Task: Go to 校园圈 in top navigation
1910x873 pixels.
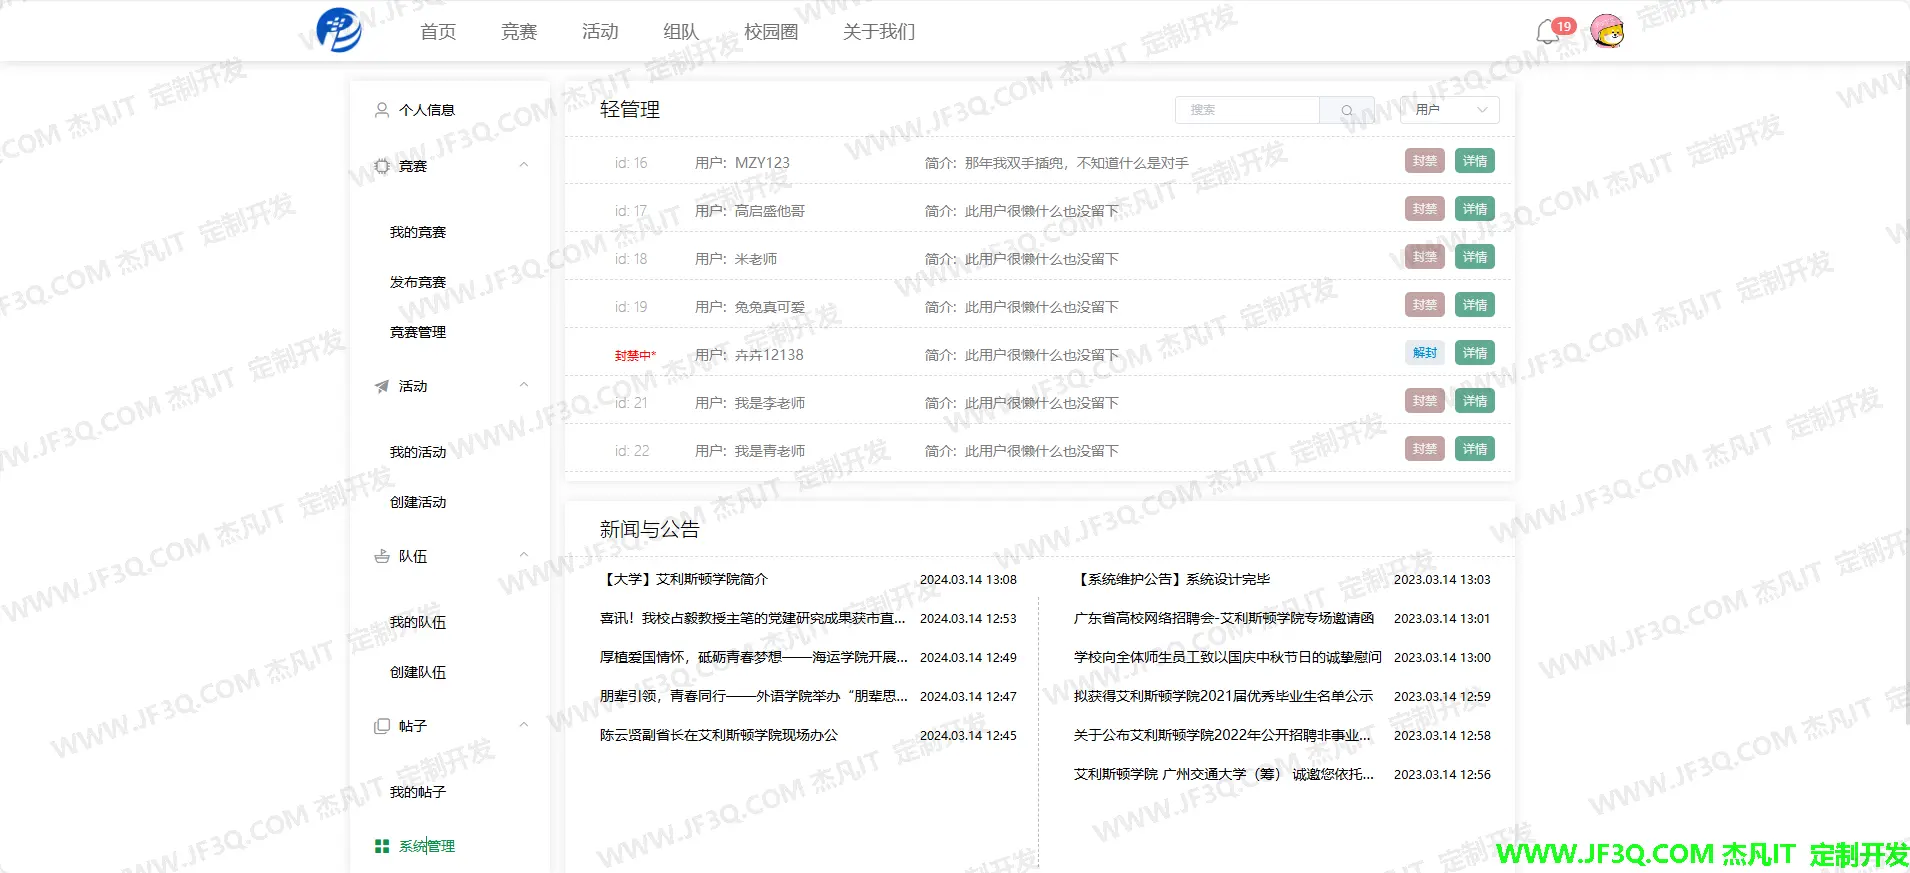Action: point(770,32)
